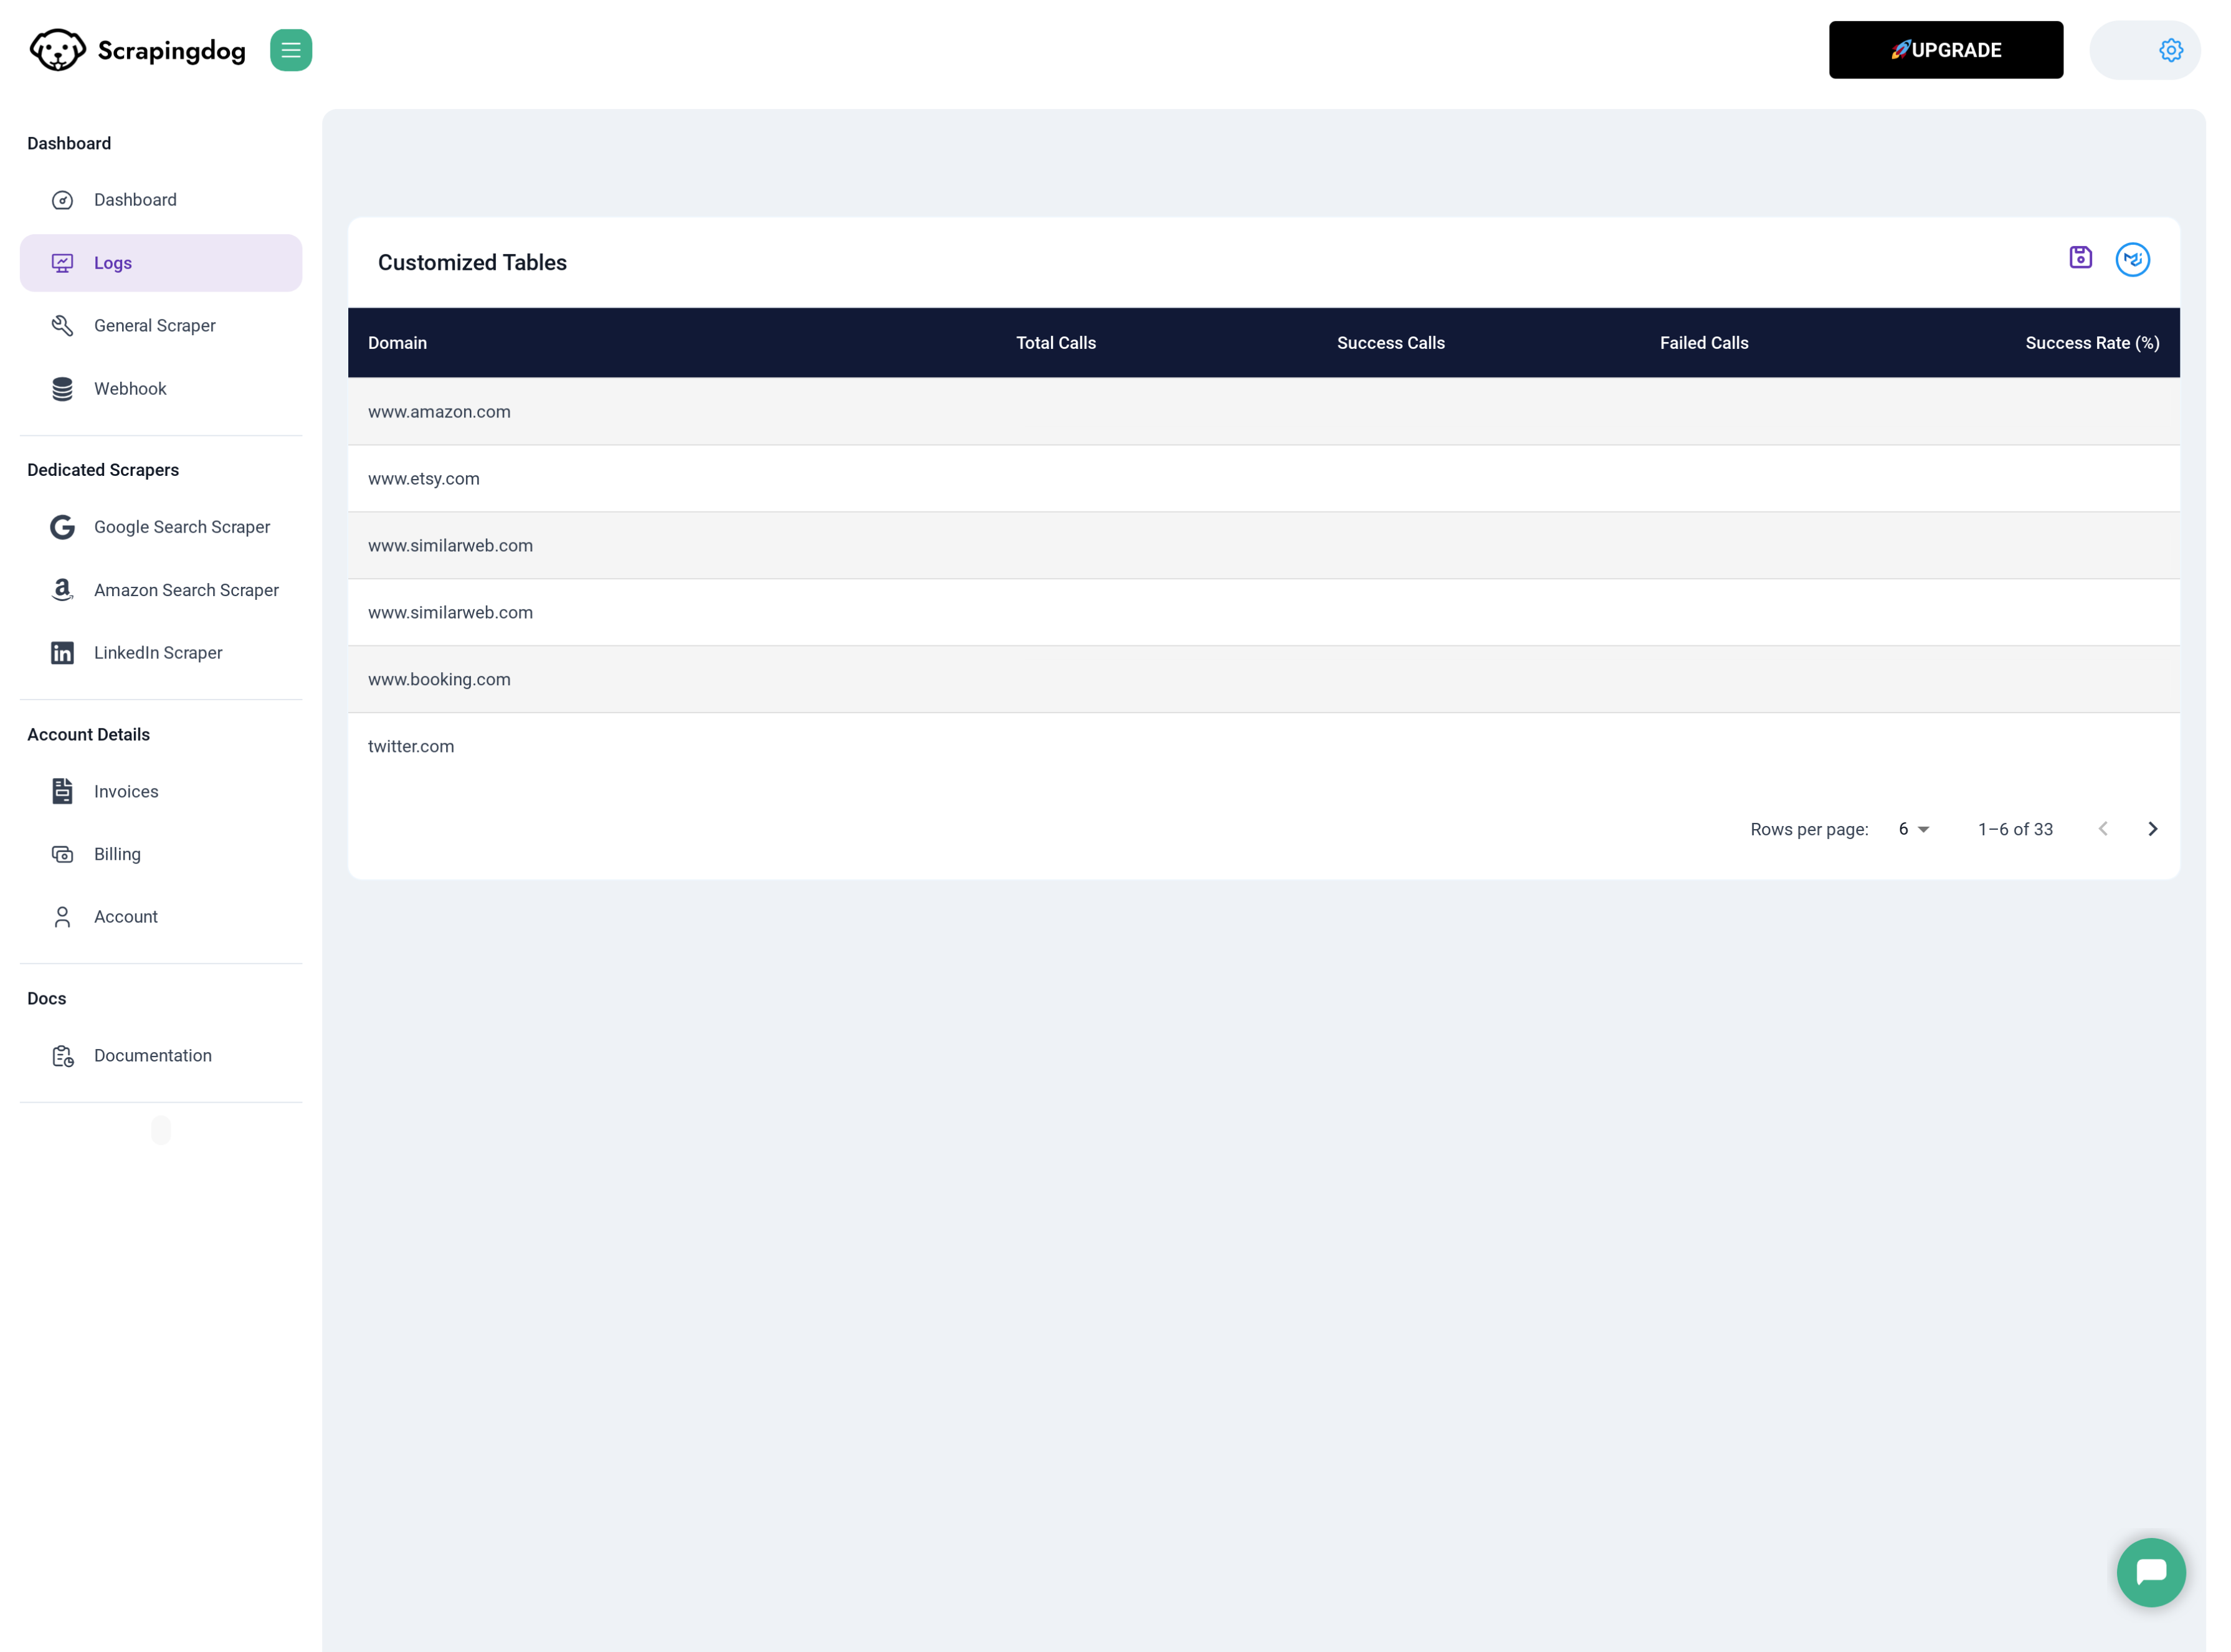Click the Invoices document icon

[62, 791]
